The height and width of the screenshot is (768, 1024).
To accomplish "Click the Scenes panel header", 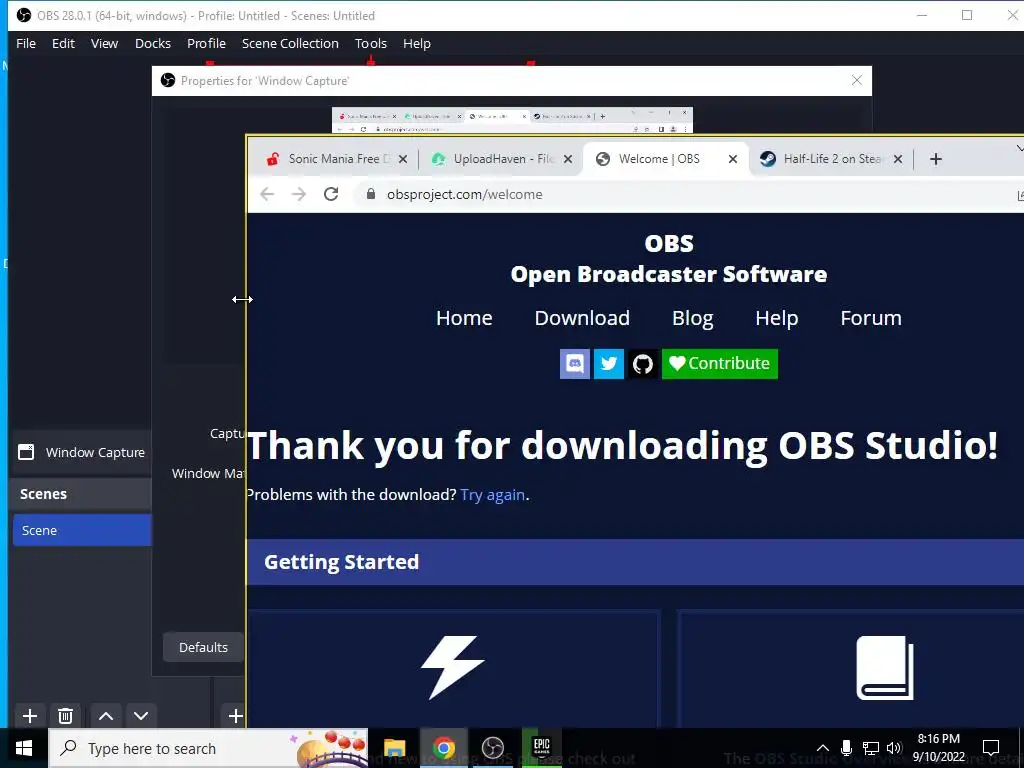I will pyautogui.click(x=81, y=494).
